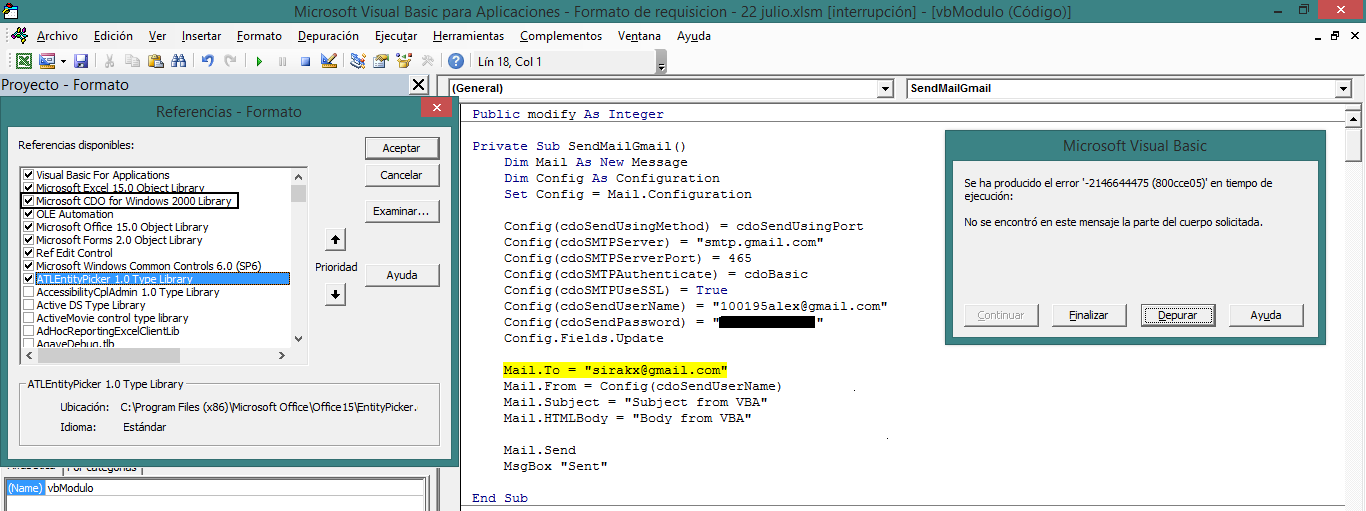Click the references list scroll-down arrow
Viewport: 1366px width, 511px height.
298,339
